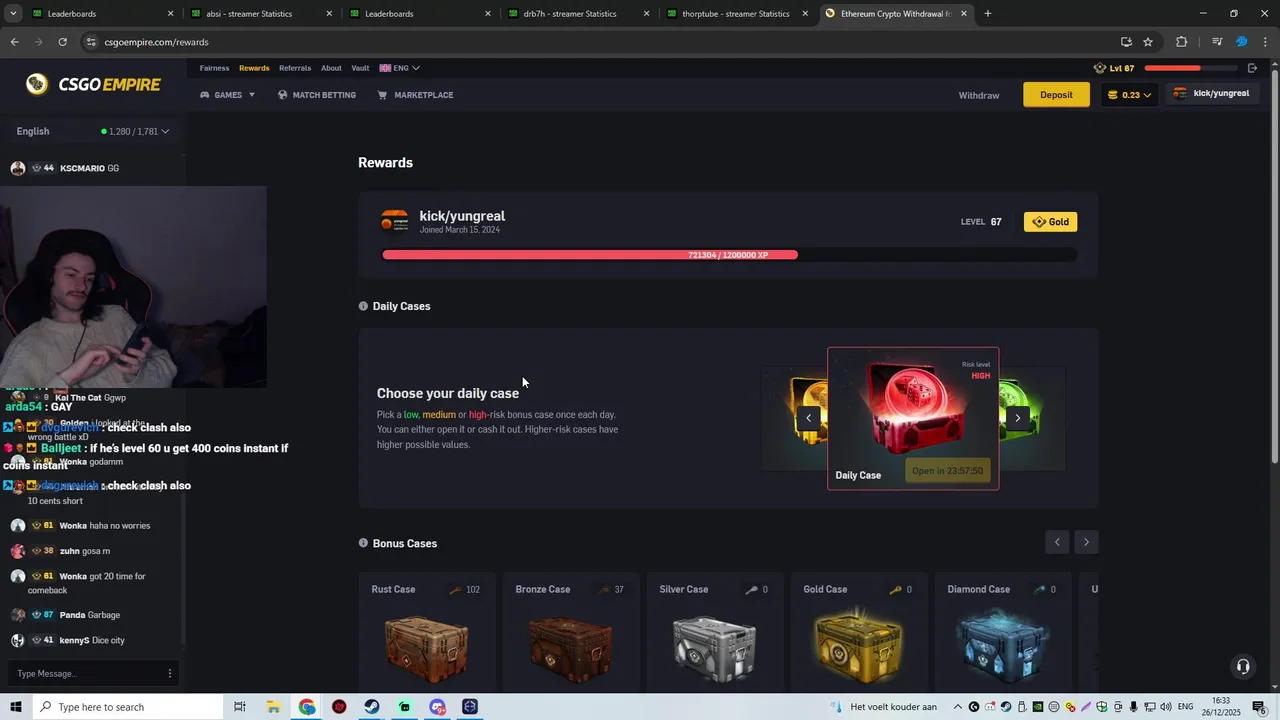Open Chrome extensions puzzle icon
1280x720 pixels.
tap(1181, 42)
